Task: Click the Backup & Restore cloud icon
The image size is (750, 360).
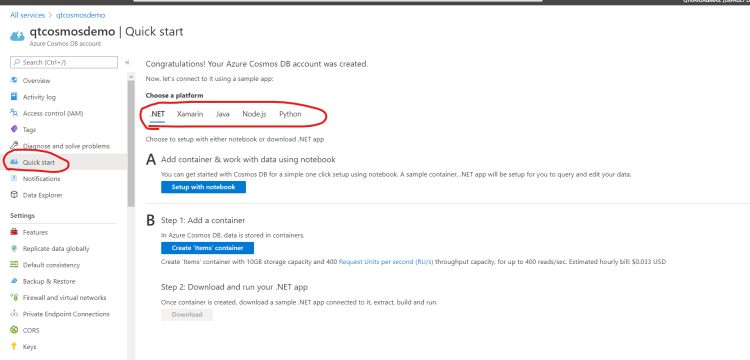Action: click(x=14, y=281)
